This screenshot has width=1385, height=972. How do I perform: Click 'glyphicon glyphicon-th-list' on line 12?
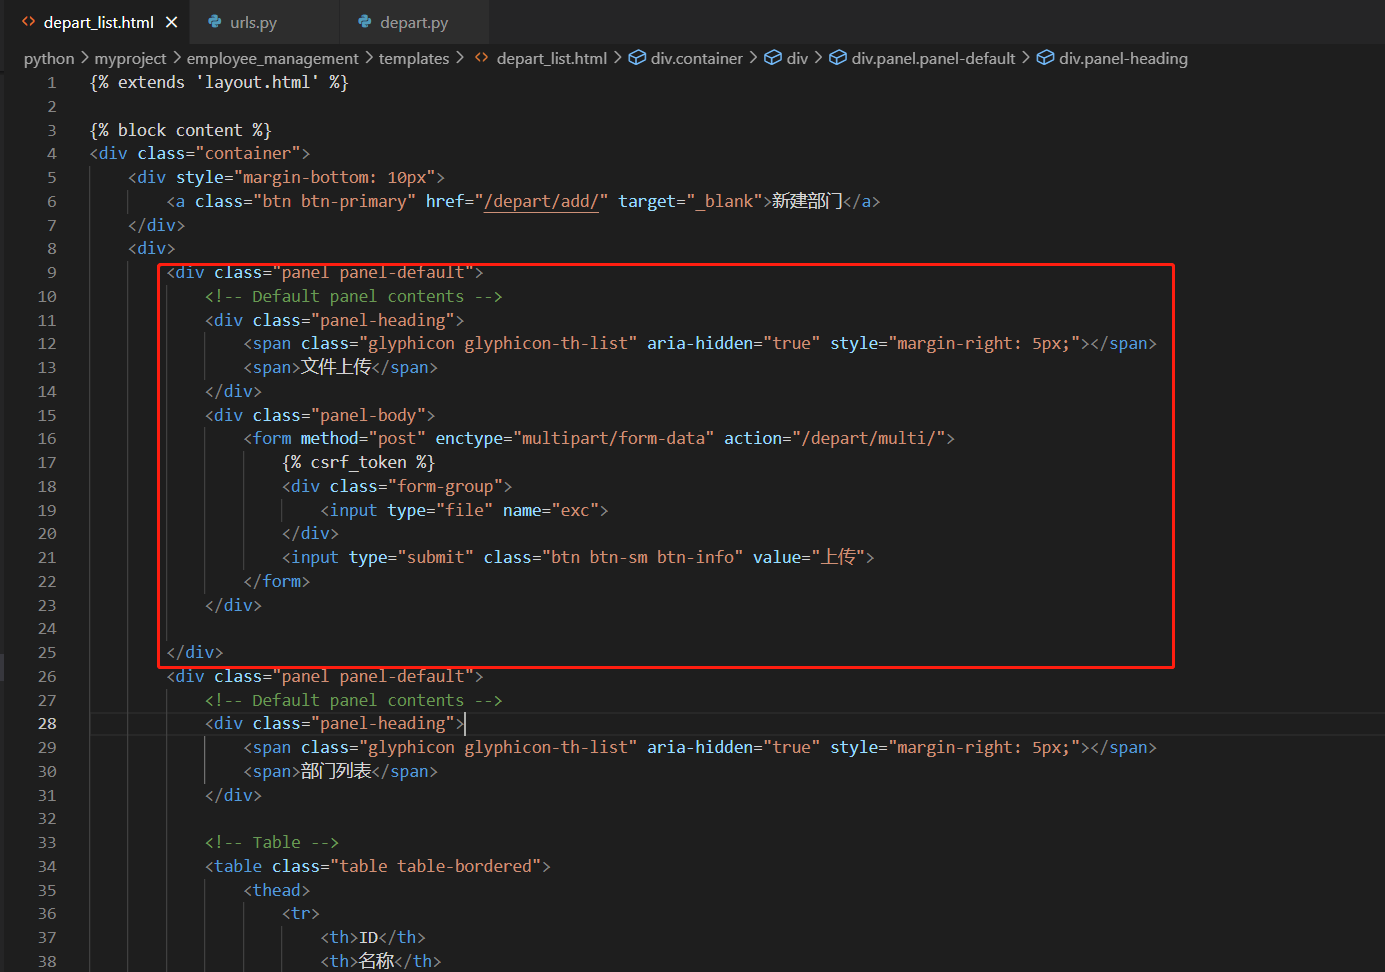[498, 343]
